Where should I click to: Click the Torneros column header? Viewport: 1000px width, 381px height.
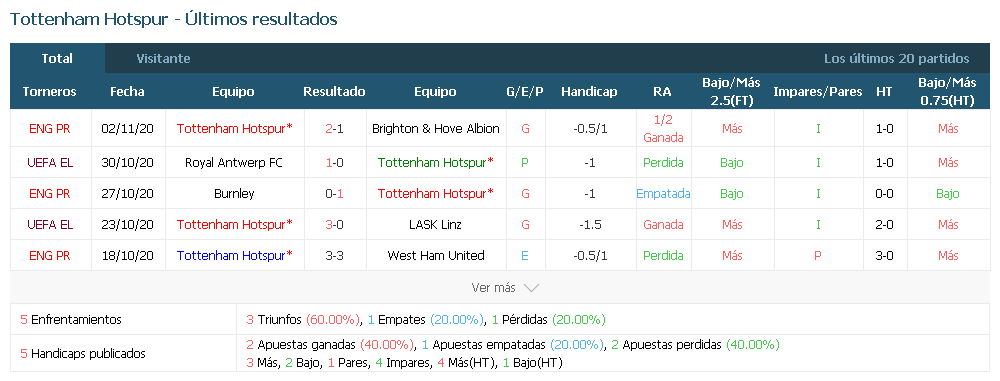pos(49,92)
